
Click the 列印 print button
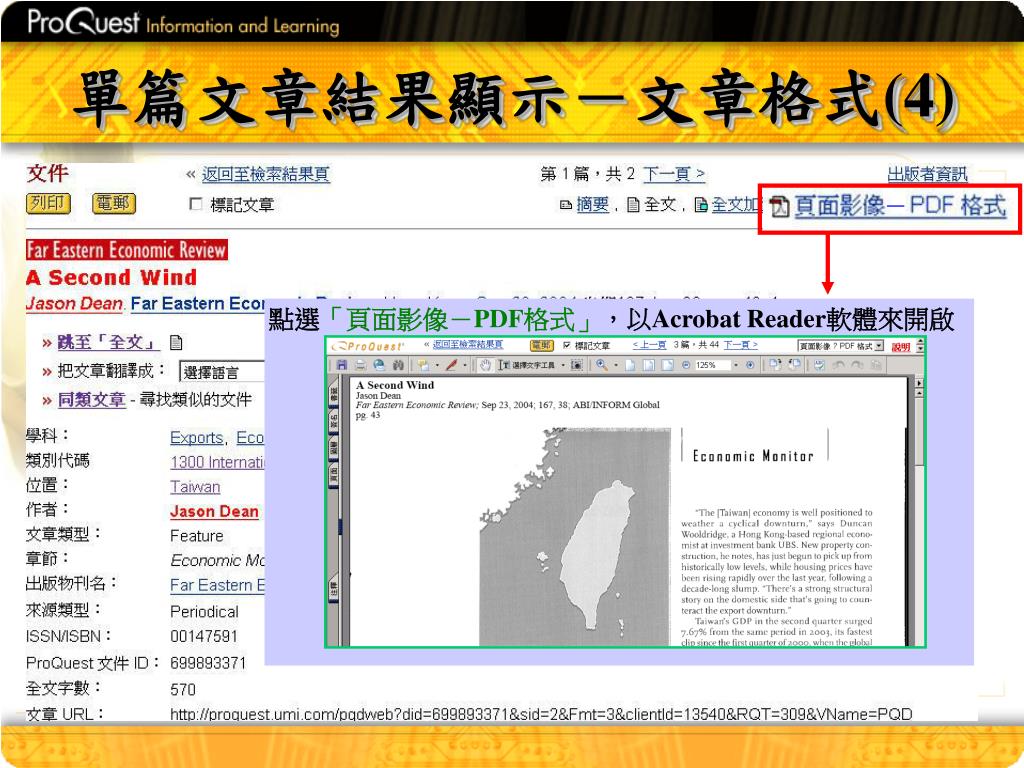pos(48,203)
